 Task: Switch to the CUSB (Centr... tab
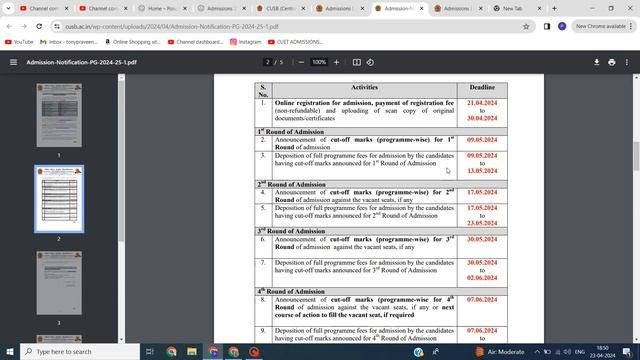[x=281, y=8]
